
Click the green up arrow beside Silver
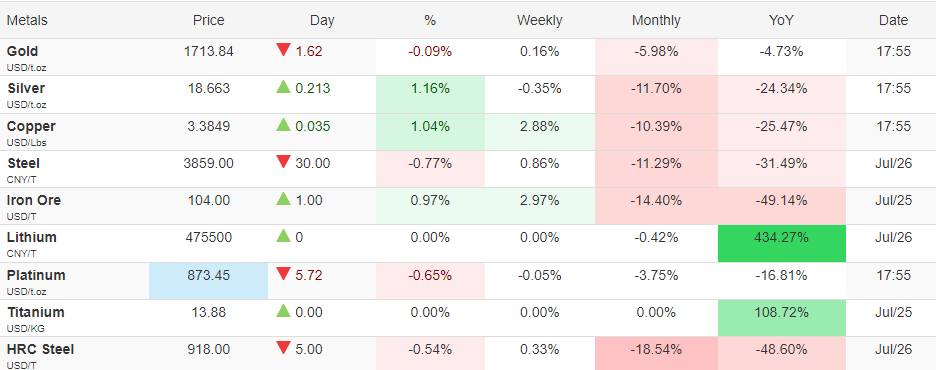[283, 87]
